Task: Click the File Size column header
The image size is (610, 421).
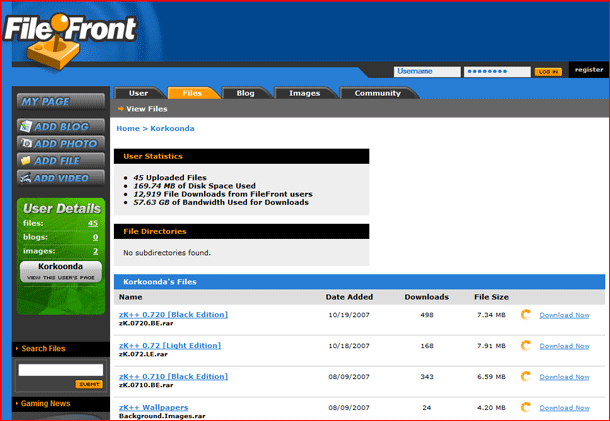Action: (491, 297)
